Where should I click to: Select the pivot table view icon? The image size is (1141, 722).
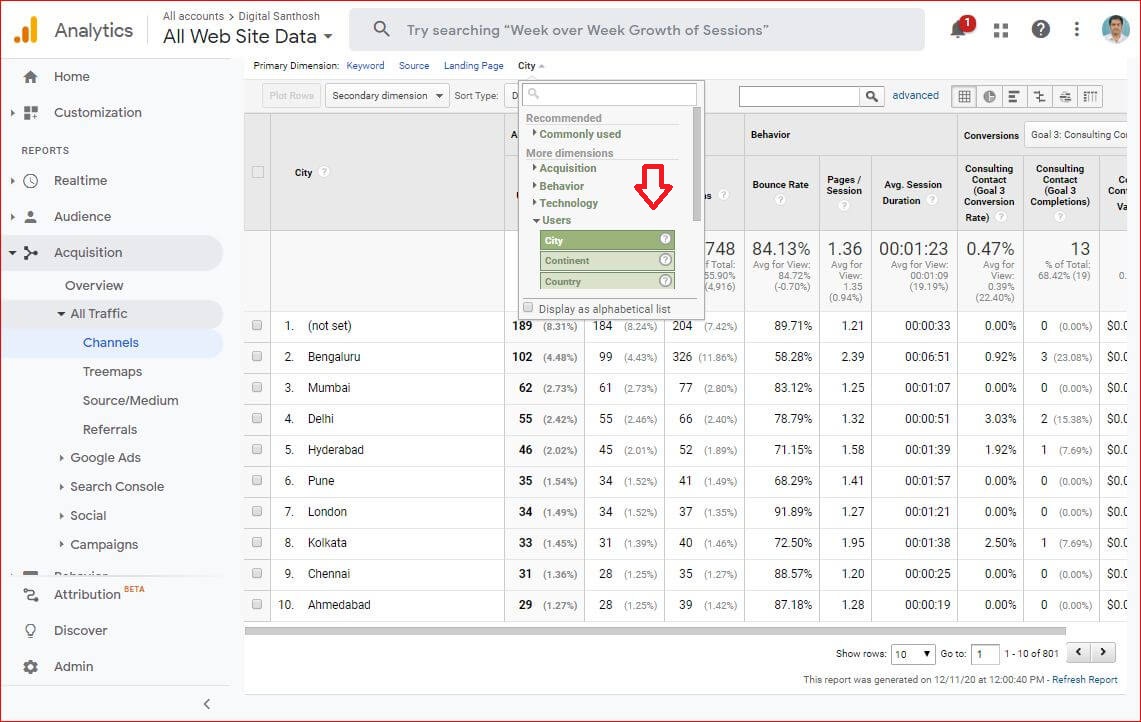[1090, 96]
